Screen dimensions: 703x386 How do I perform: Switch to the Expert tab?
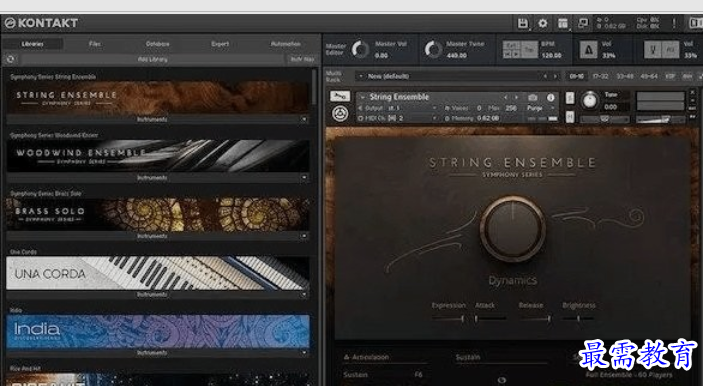tap(220, 44)
